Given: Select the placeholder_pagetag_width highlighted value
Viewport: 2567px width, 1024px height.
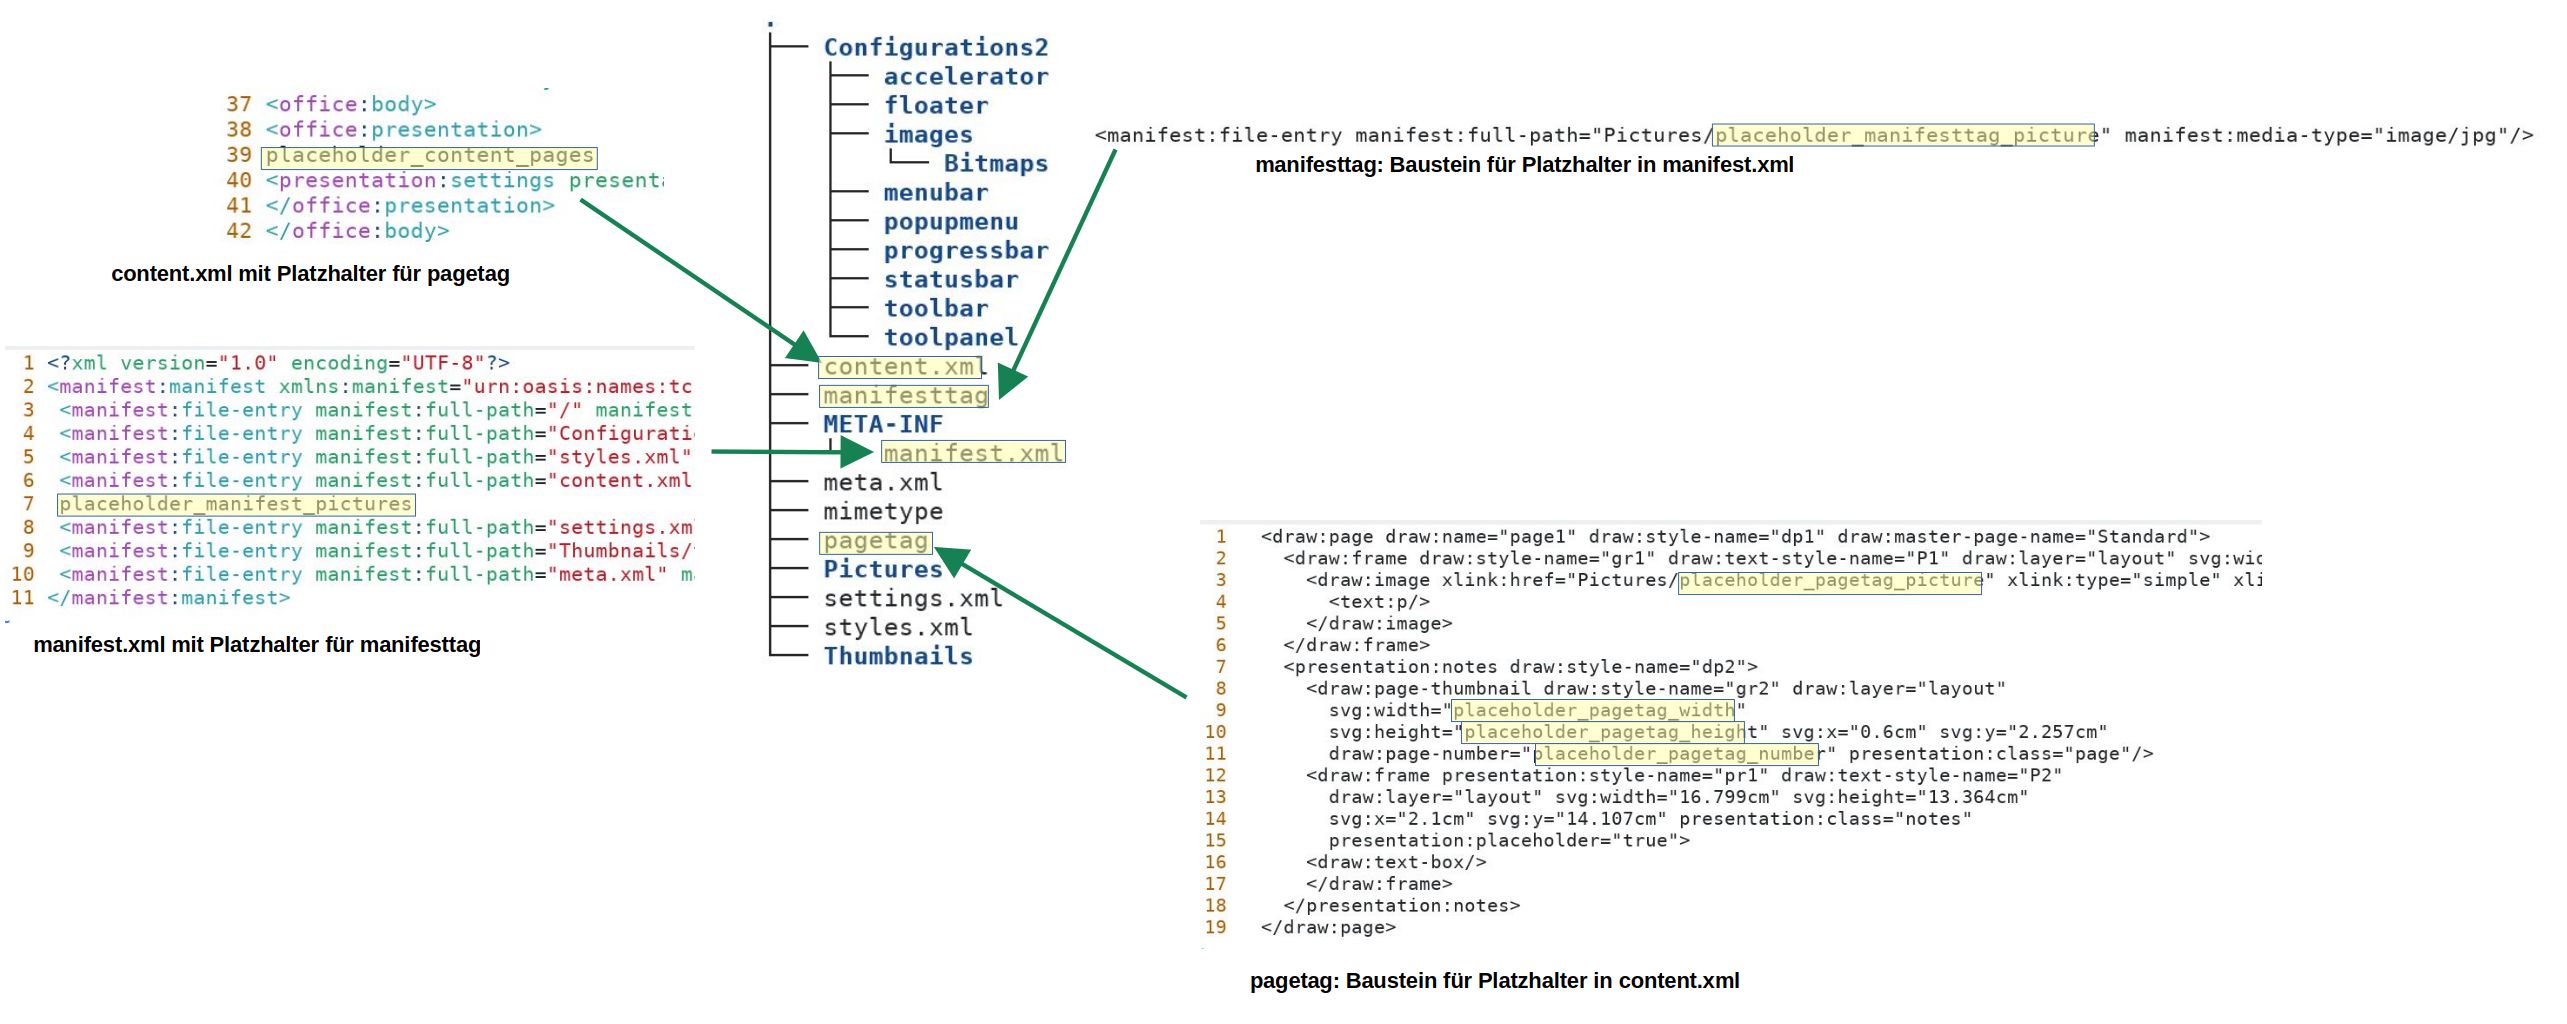Looking at the screenshot, I should click(1593, 710).
